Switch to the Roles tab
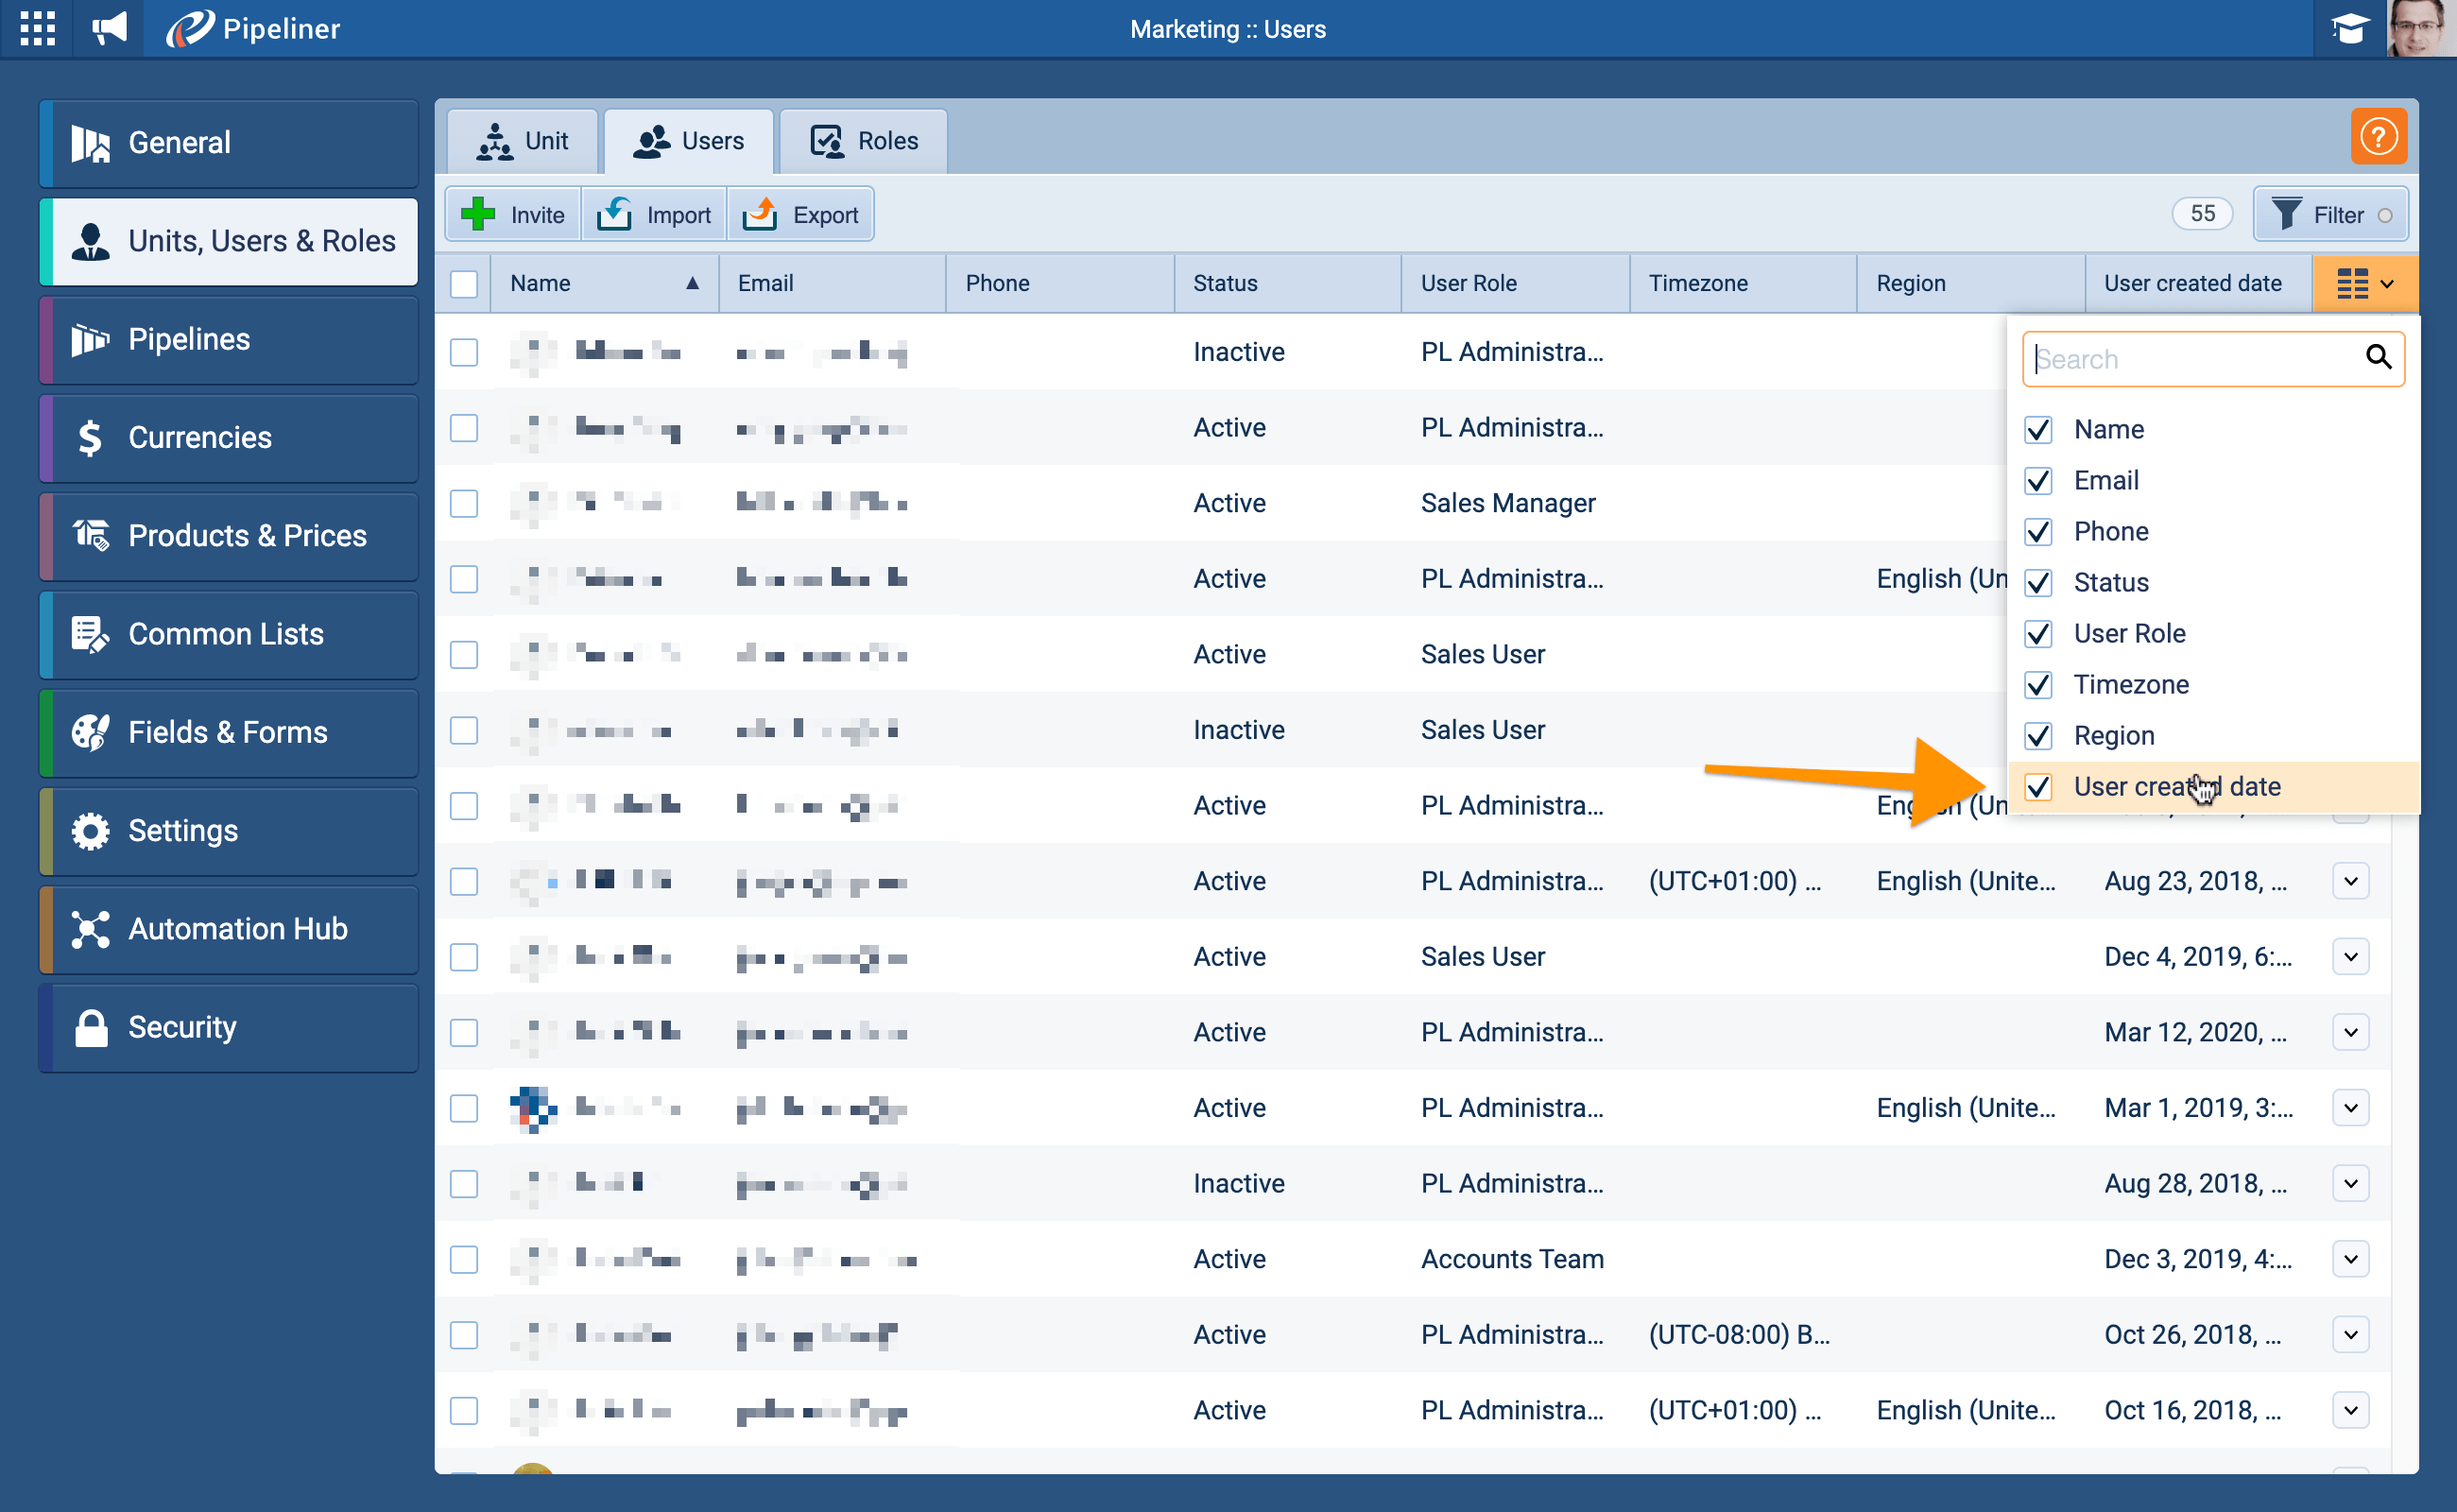The height and width of the screenshot is (1512, 2457). tap(864, 141)
